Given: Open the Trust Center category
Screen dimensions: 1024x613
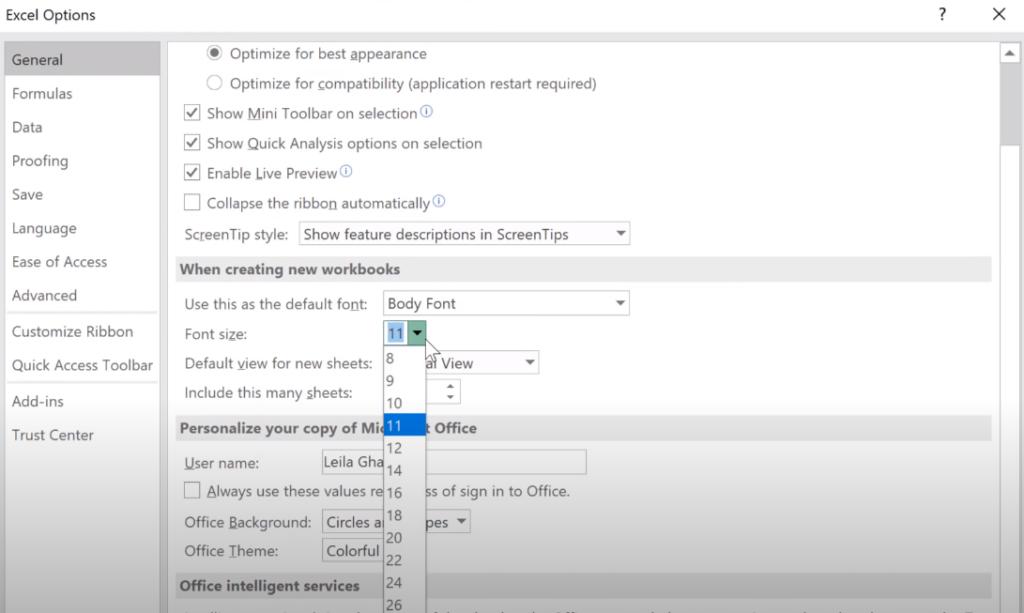Looking at the screenshot, I should coord(82,435).
